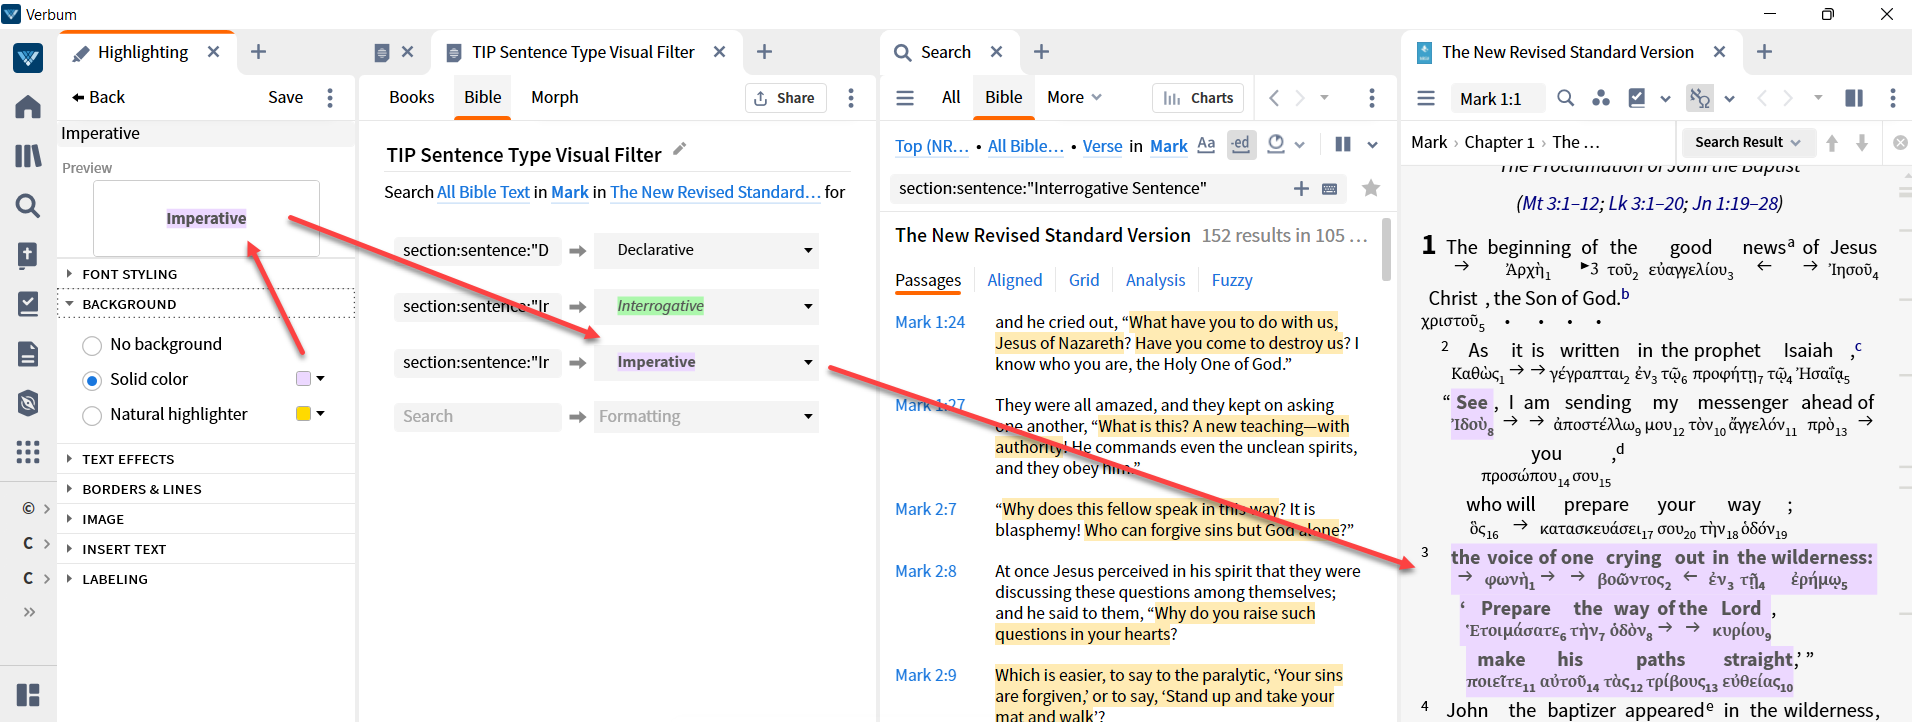
Task: Click the Mark 1:1 reference box
Action: tap(1497, 98)
